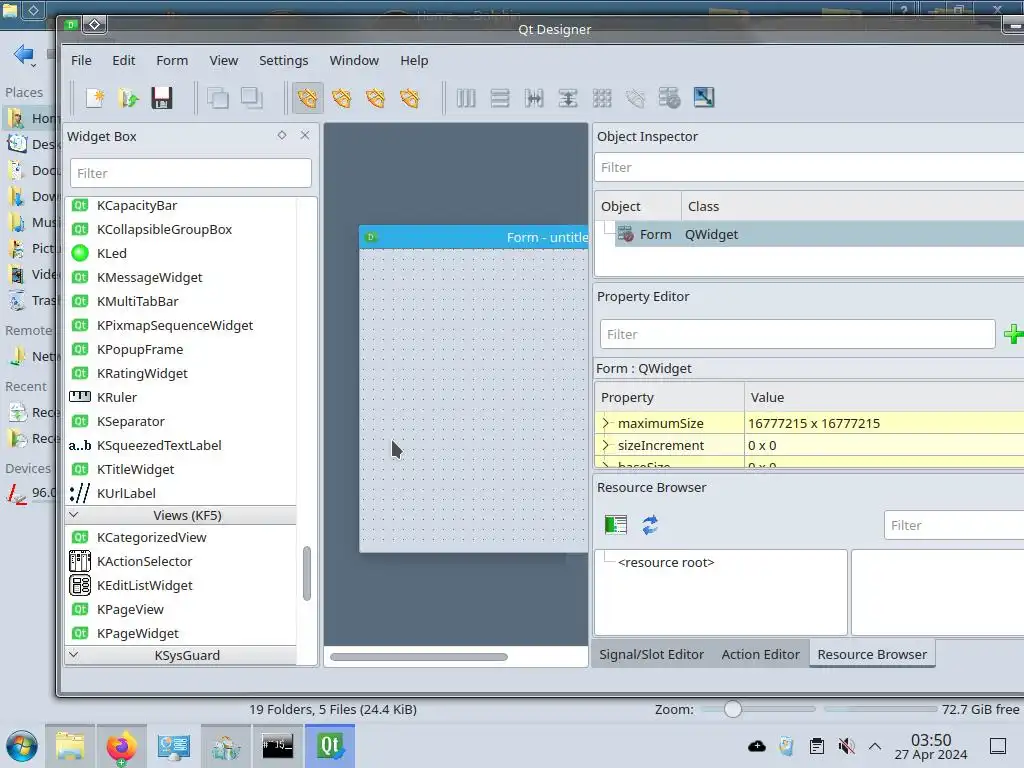Open the Window menu

354,60
